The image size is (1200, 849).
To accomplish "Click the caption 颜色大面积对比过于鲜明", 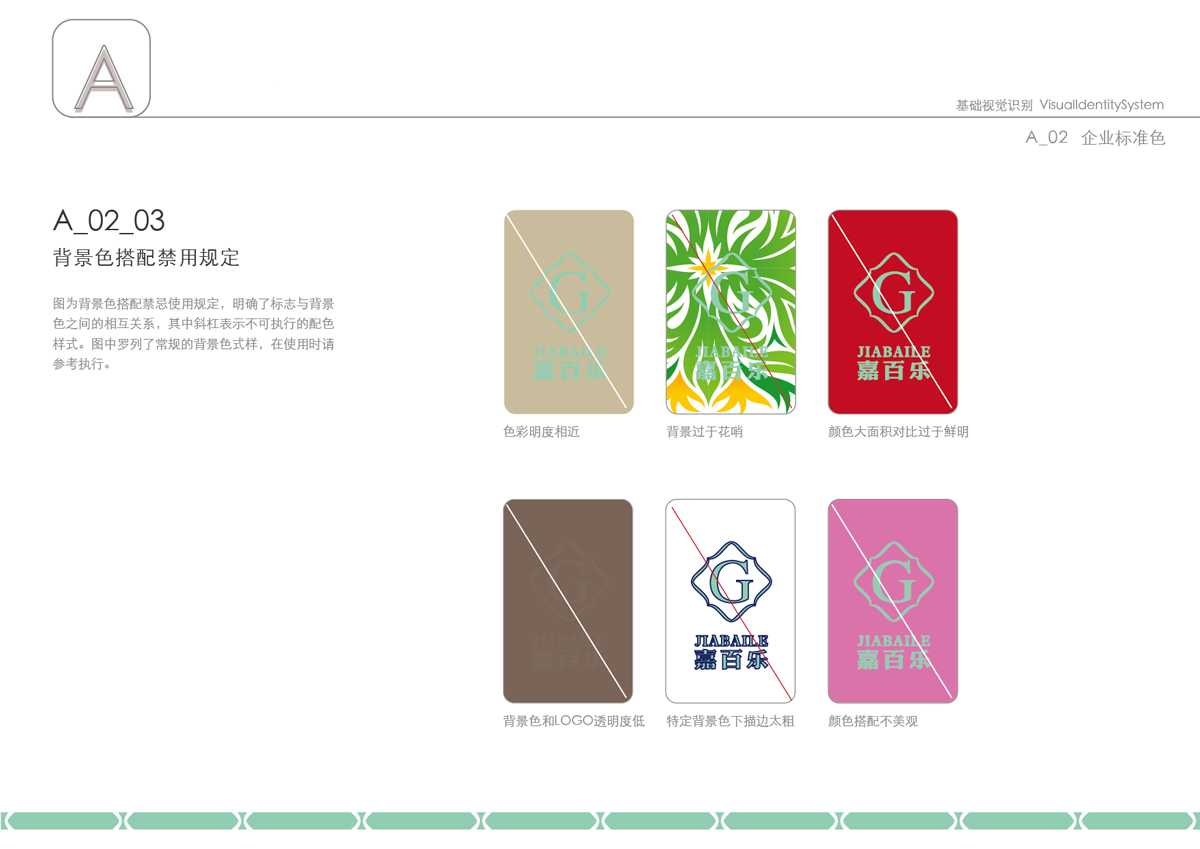I will coord(898,432).
